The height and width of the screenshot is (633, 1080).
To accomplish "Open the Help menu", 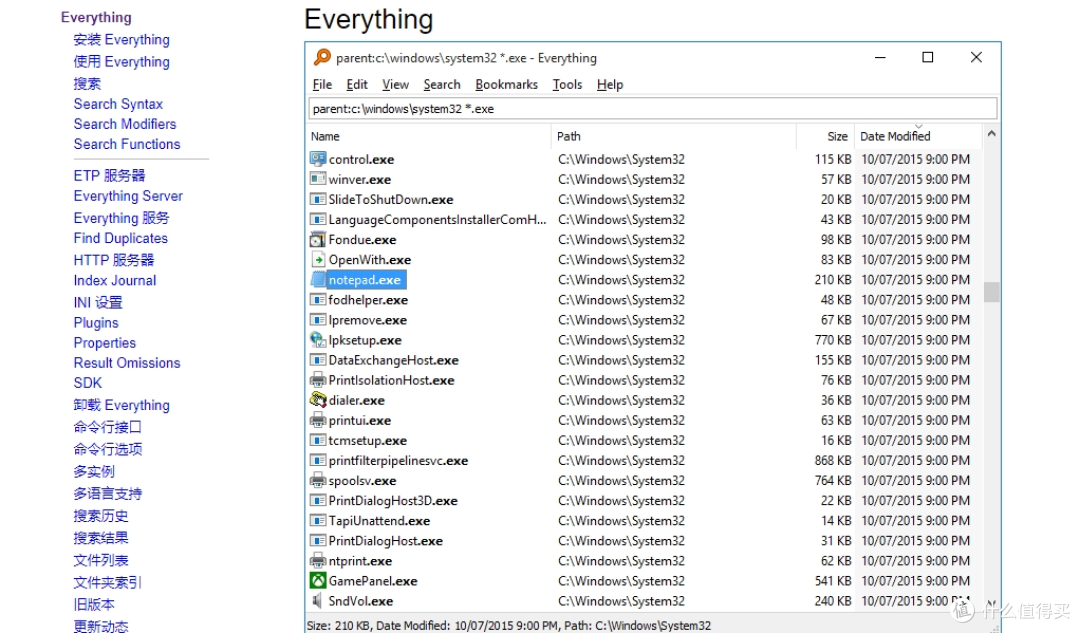I will tap(610, 85).
